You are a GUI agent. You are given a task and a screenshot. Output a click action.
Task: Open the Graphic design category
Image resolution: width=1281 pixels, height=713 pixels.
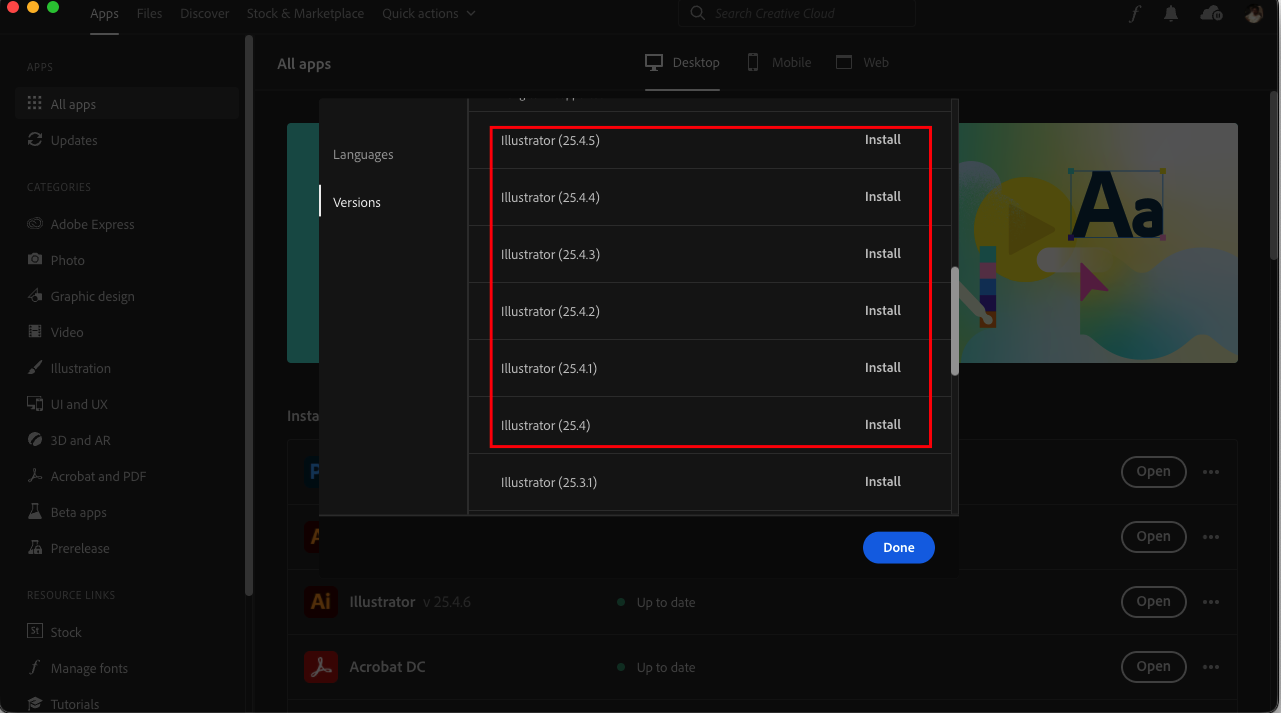click(33, 296)
